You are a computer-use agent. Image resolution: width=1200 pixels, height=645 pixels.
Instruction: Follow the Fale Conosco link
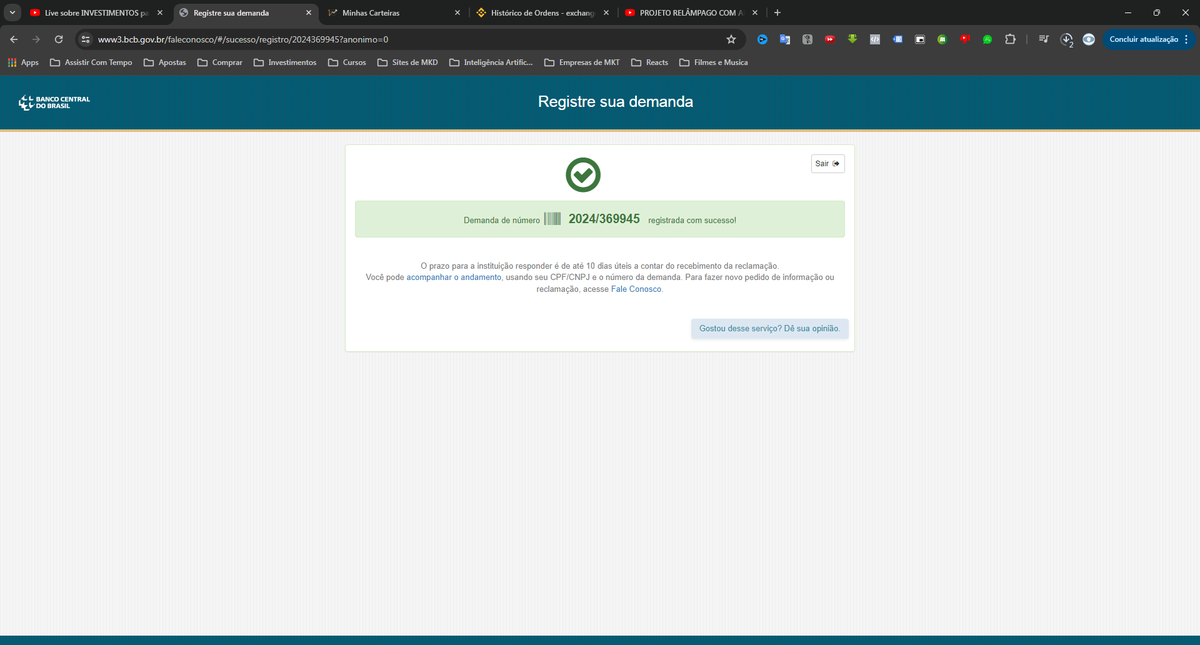coord(636,289)
